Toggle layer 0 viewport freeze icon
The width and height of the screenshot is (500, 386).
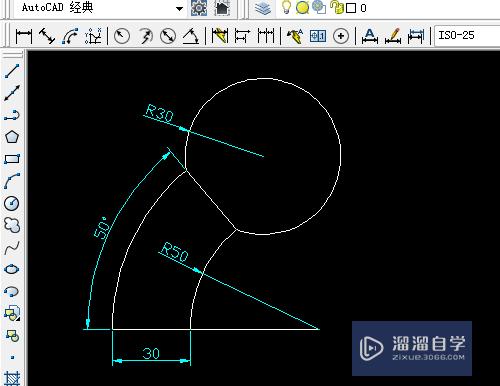[319, 7]
